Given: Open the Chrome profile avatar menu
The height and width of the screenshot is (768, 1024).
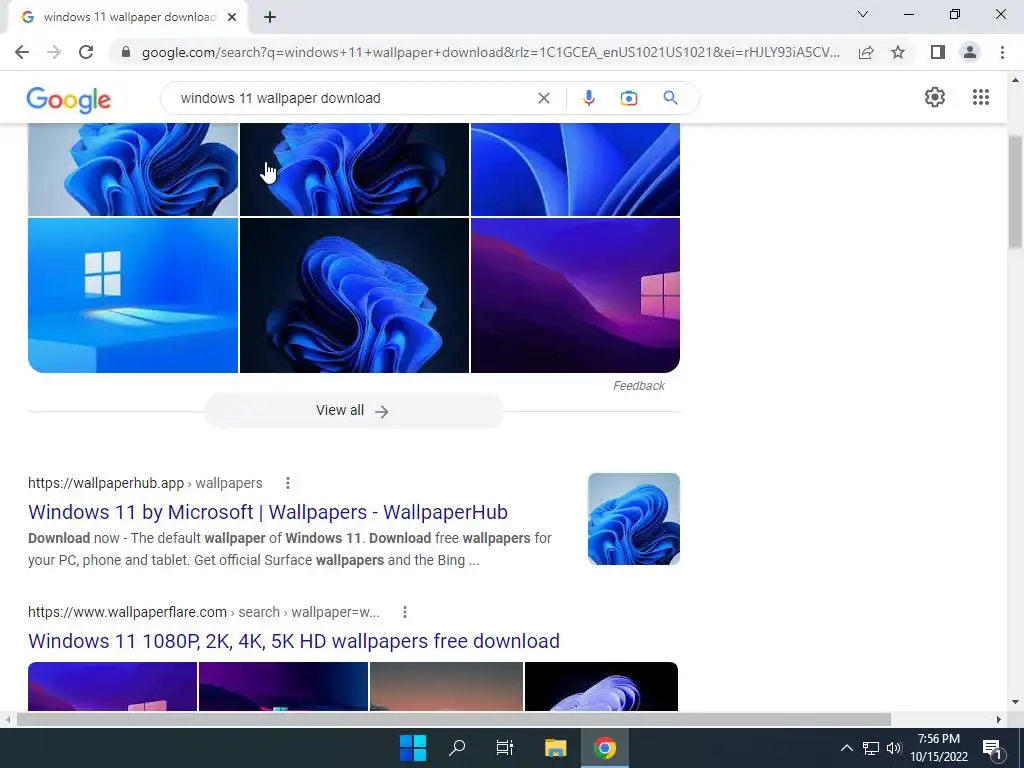Looking at the screenshot, I should [x=970, y=52].
